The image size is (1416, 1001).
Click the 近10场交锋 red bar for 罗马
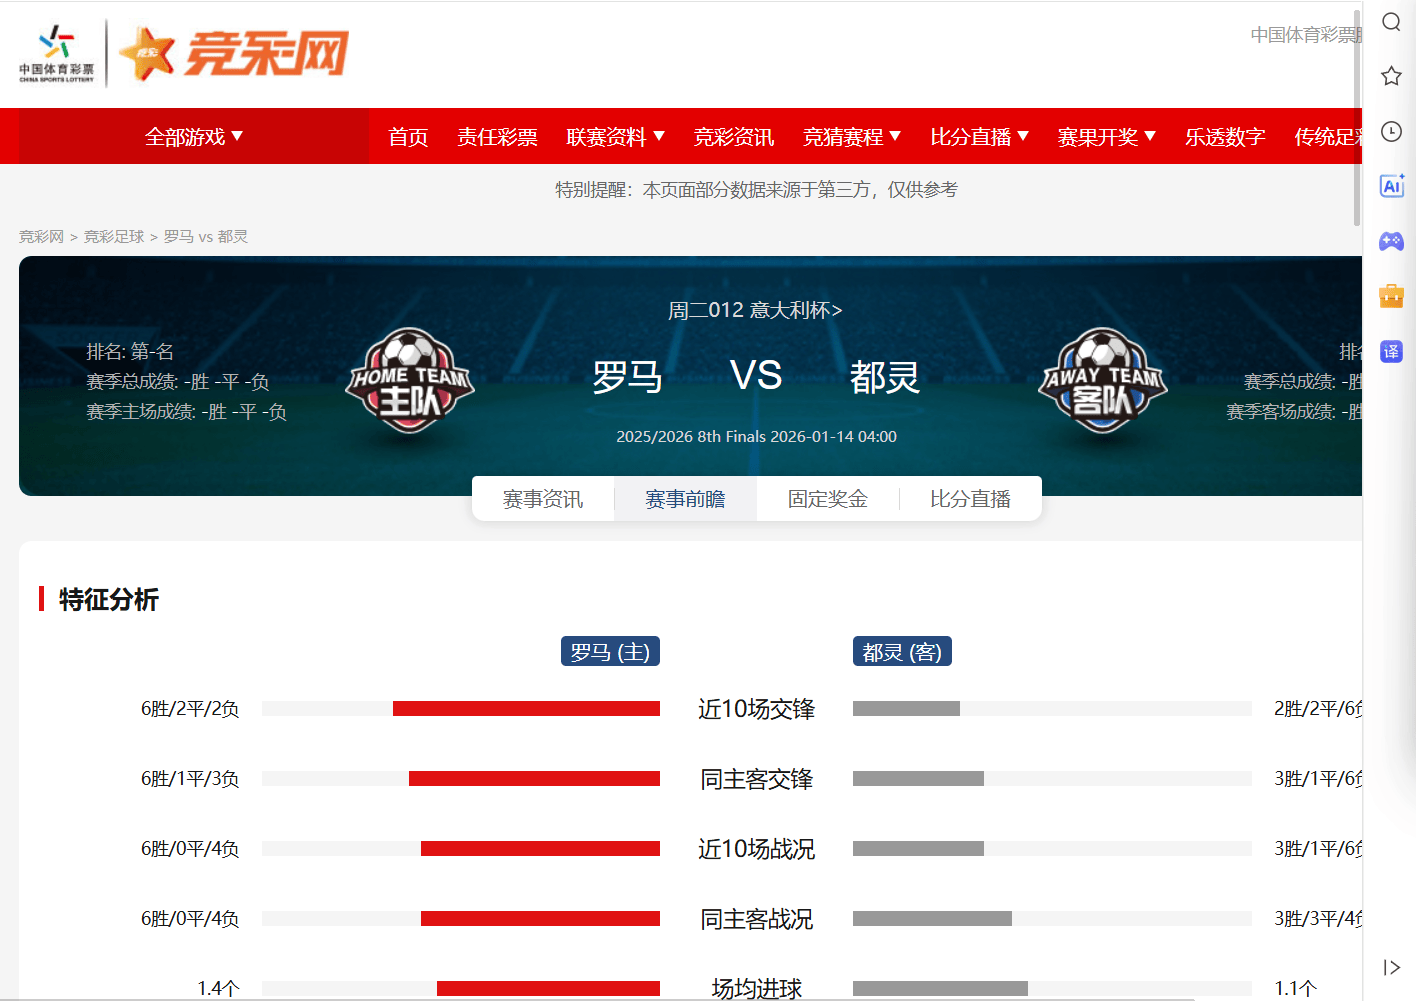tap(526, 708)
